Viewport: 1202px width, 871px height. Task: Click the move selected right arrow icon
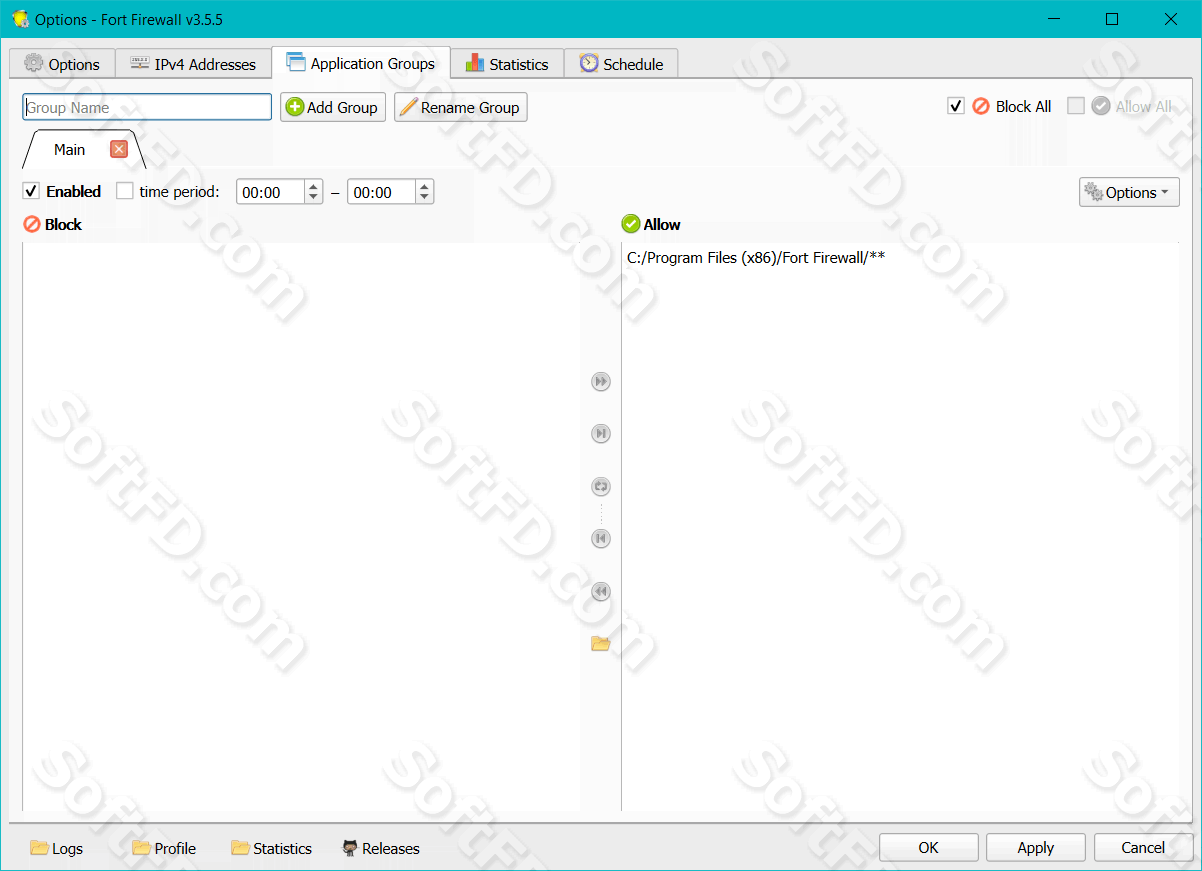point(601,434)
